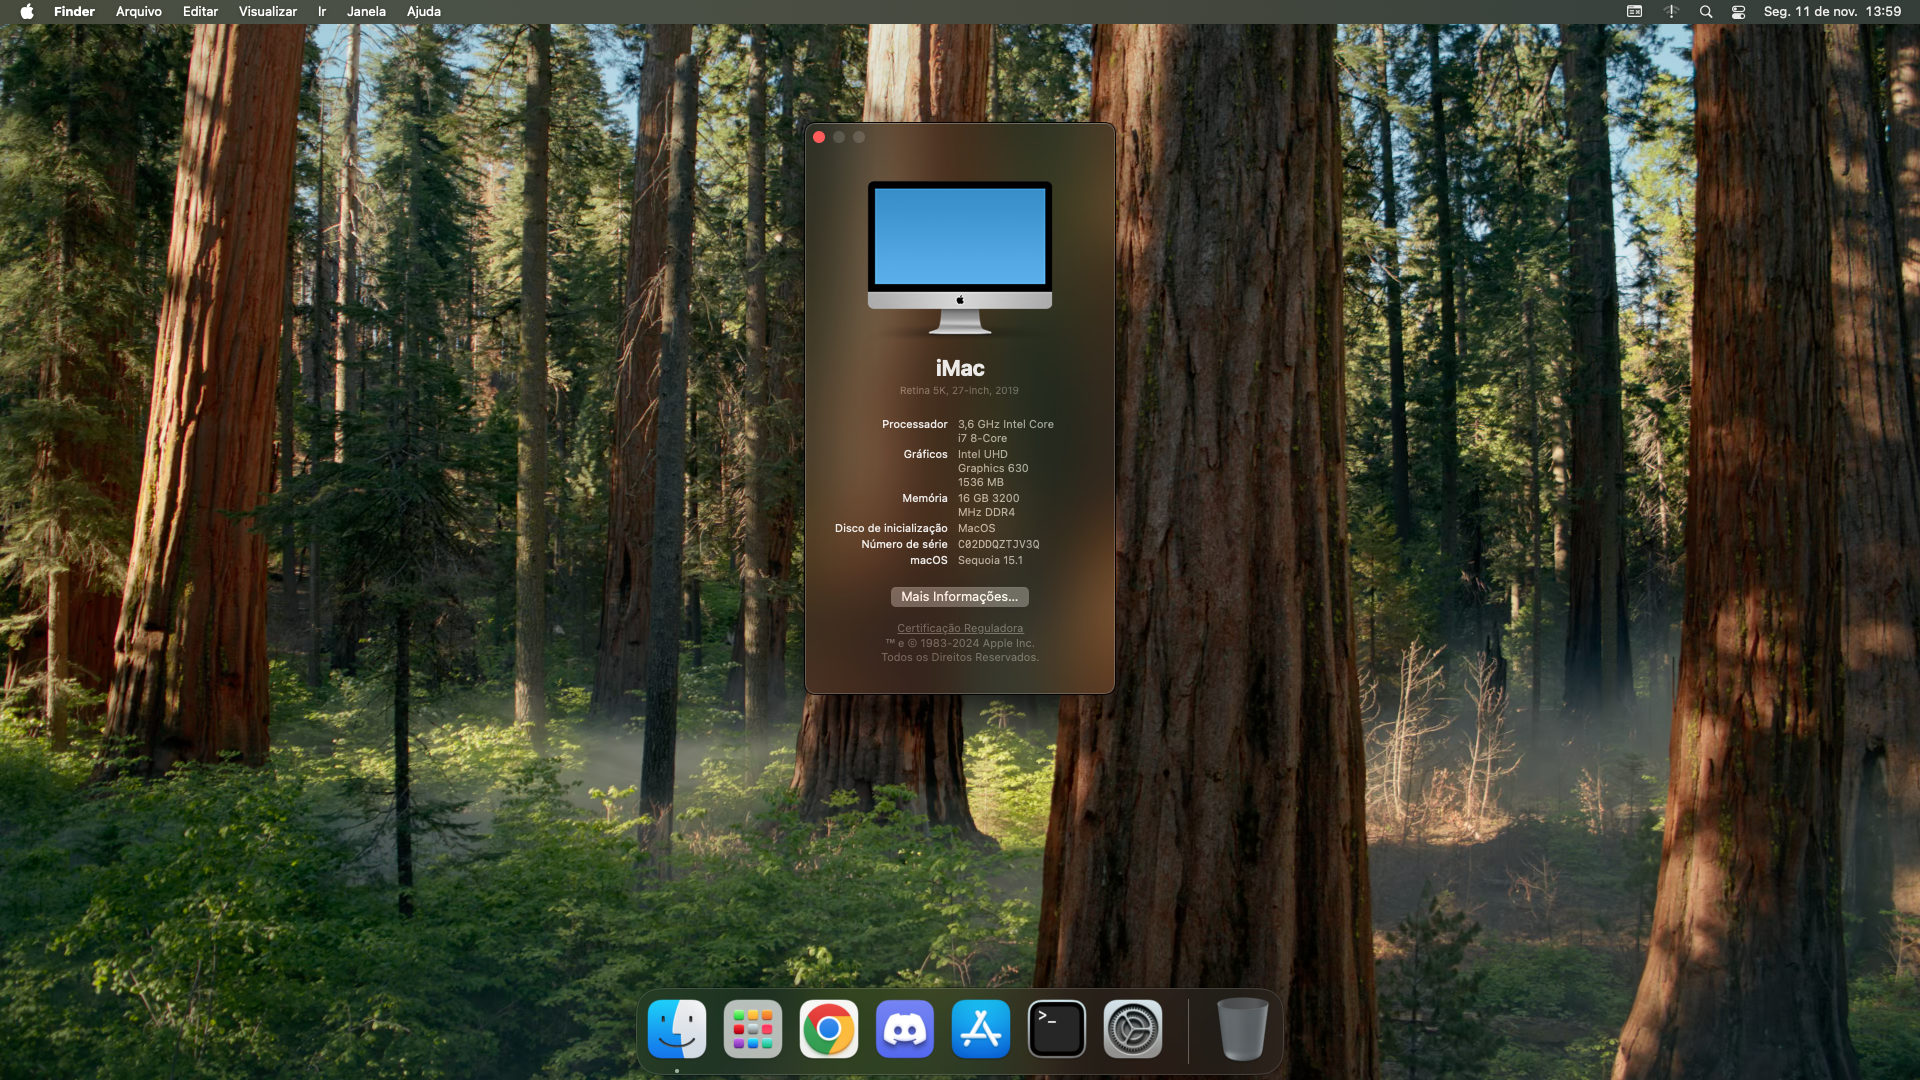Open Discord from the Dock
Viewport: 1920px width, 1080px height.
pos(905,1029)
